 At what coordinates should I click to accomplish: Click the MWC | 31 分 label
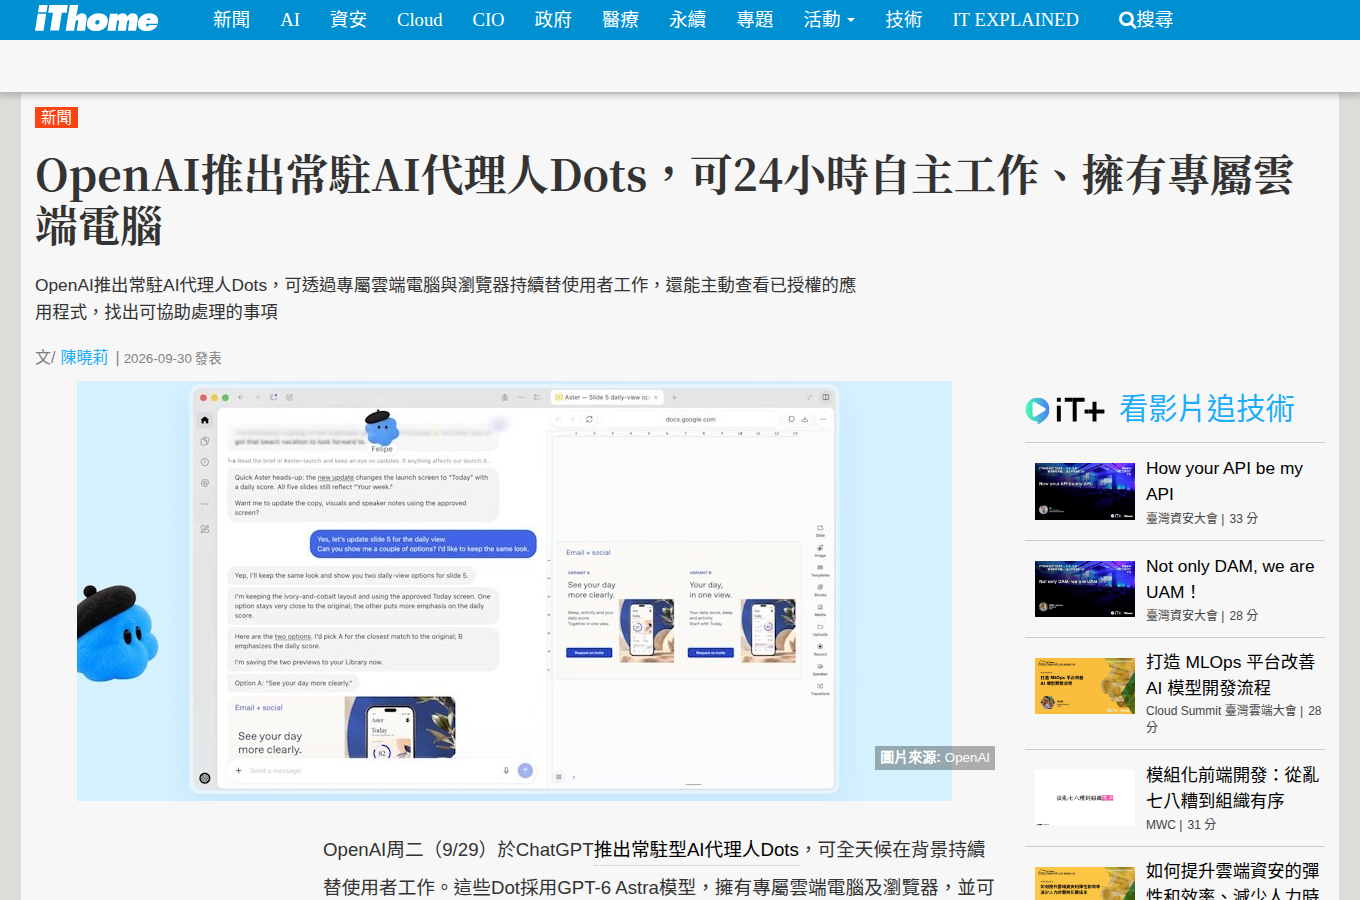1181,824
